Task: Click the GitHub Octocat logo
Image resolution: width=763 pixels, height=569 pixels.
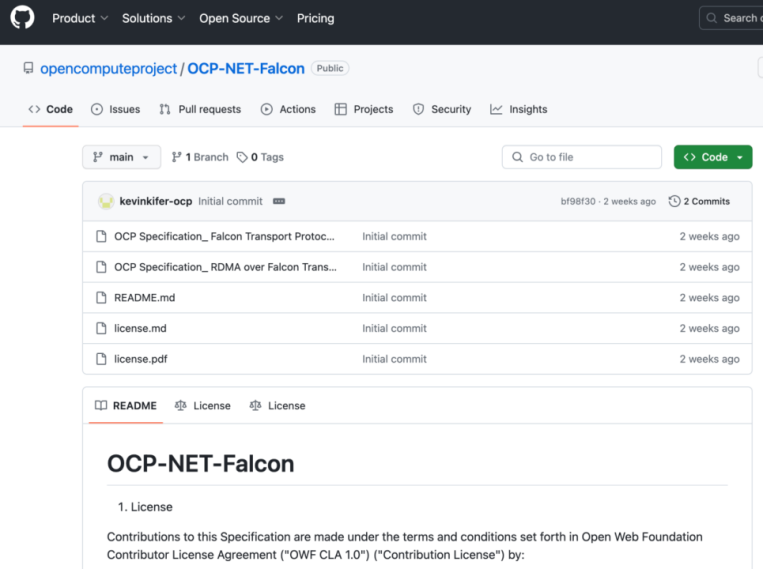Action: point(22,18)
